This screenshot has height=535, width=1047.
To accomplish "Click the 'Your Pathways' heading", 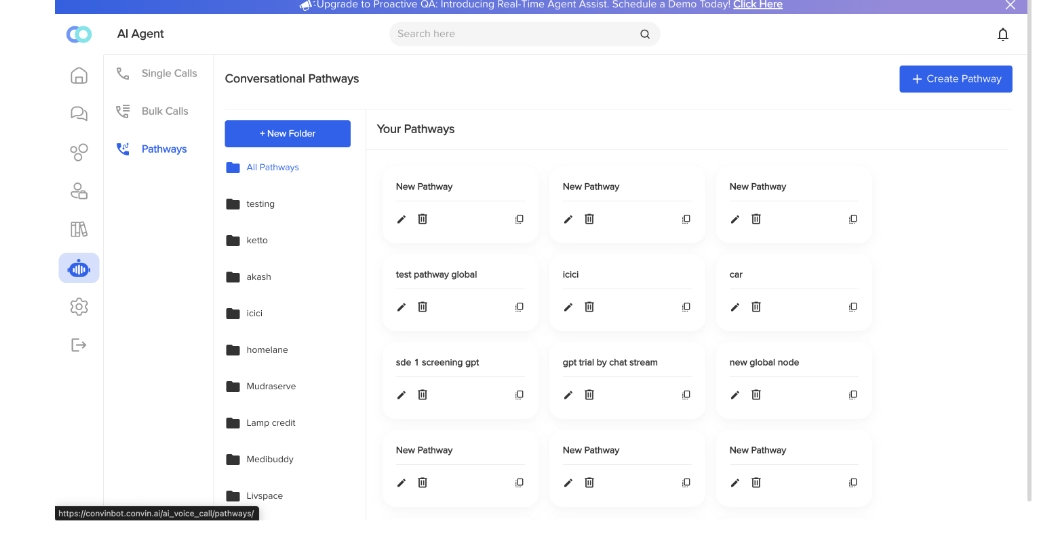I will [415, 129].
